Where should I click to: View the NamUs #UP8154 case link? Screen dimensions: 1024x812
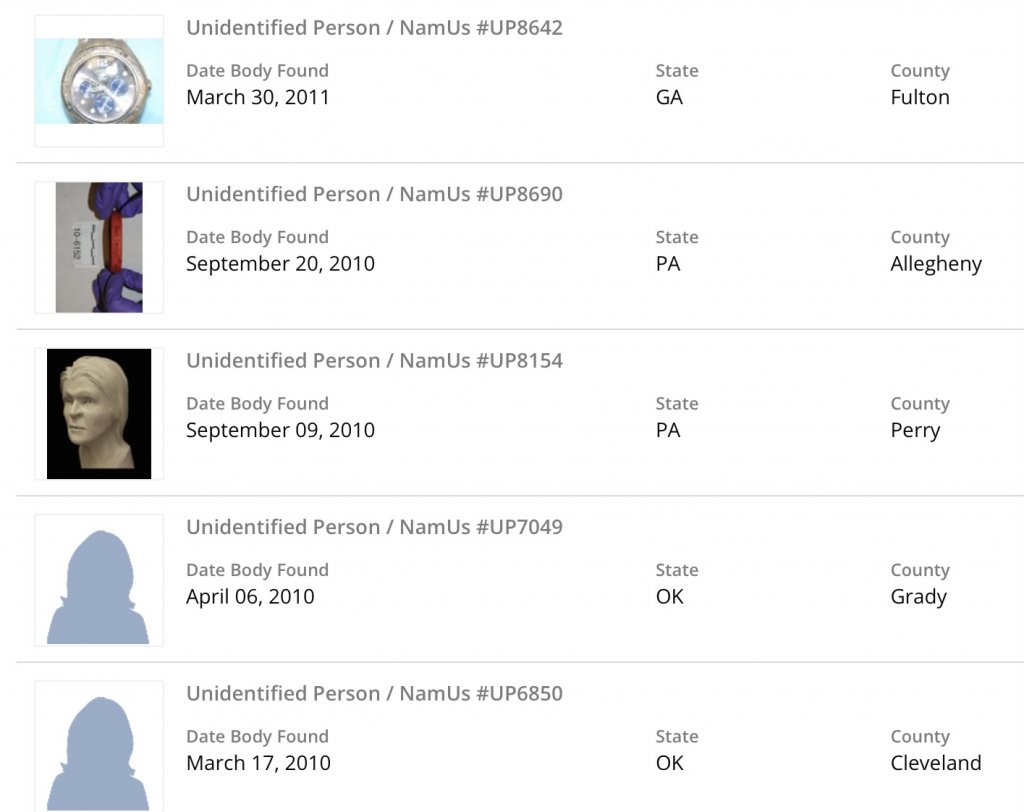coord(374,360)
